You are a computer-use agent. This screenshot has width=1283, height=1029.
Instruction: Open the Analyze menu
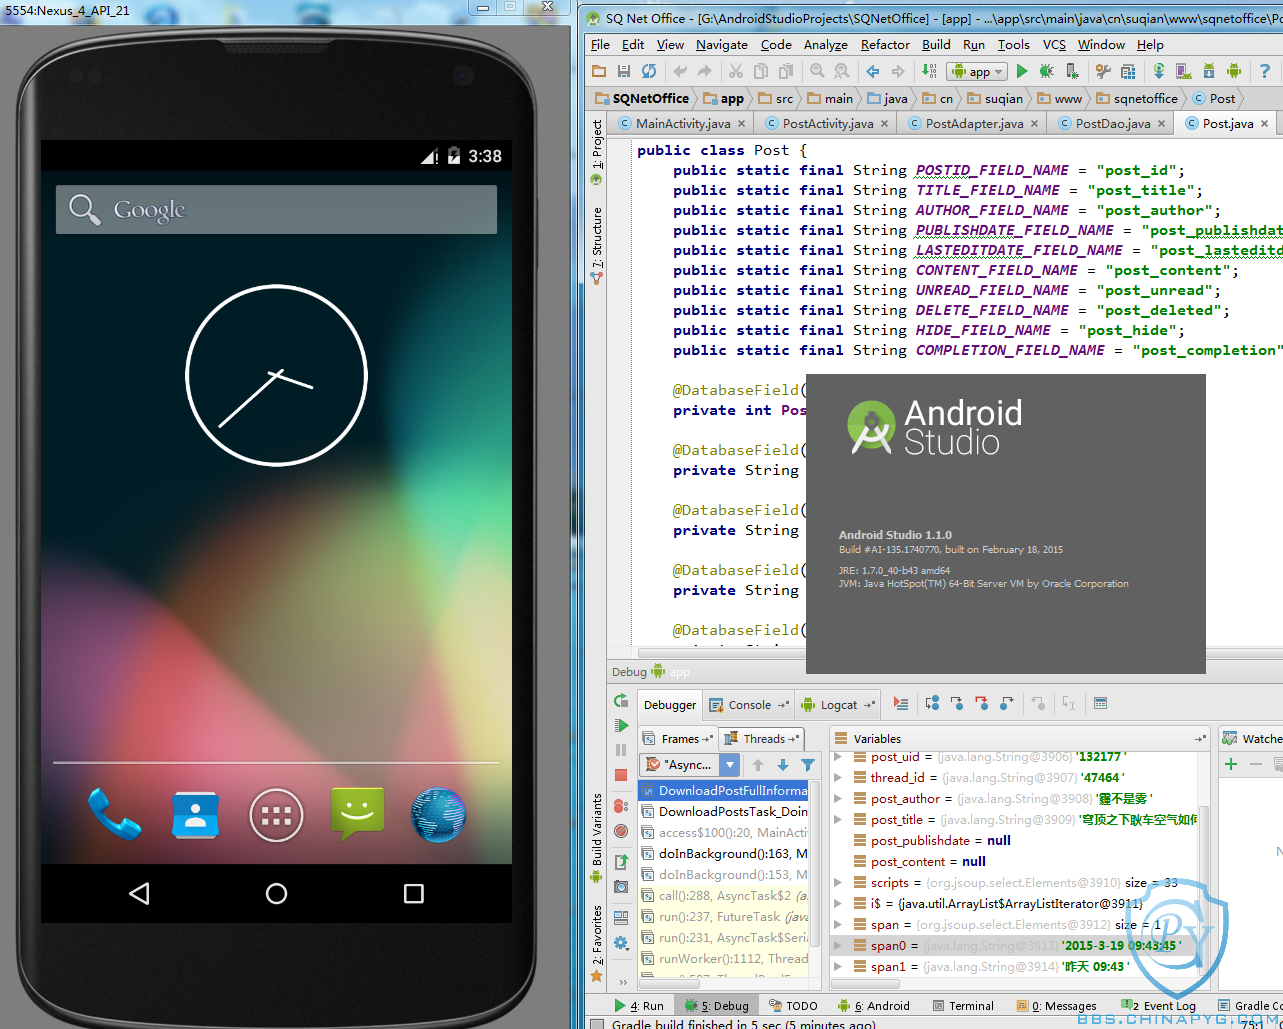pyautogui.click(x=825, y=45)
